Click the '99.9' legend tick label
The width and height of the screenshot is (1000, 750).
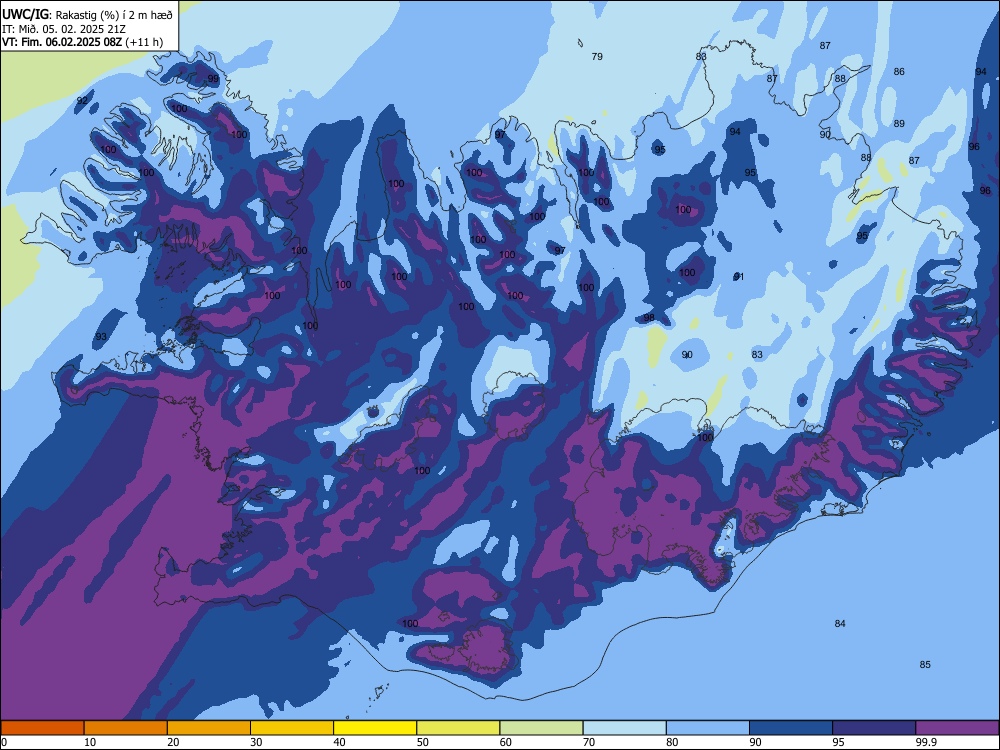coord(925,742)
